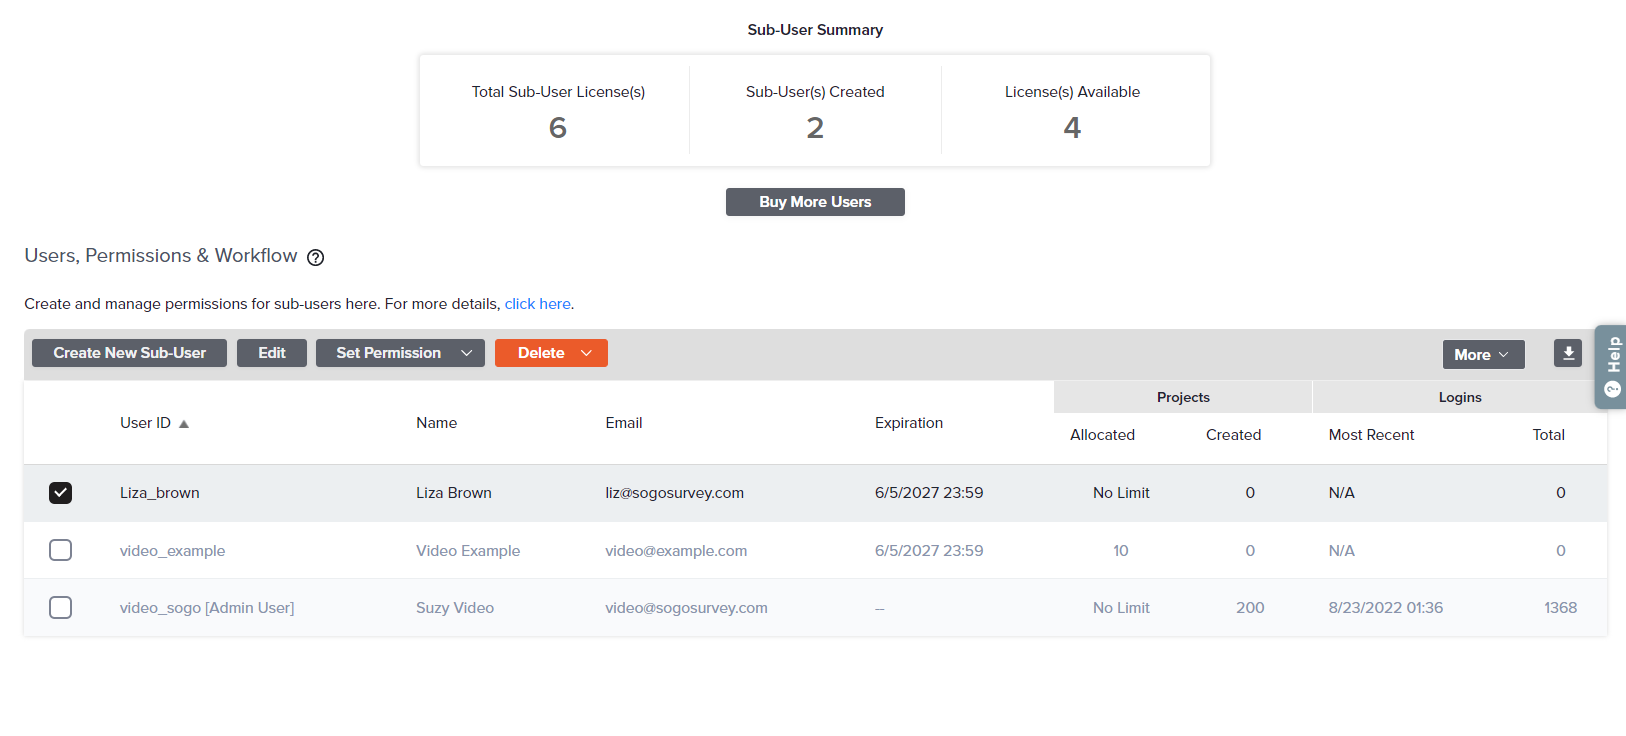This screenshot has height=736, width=1626.
Task: Click the Buy More Users button
Action: pyautogui.click(x=815, y=202)
